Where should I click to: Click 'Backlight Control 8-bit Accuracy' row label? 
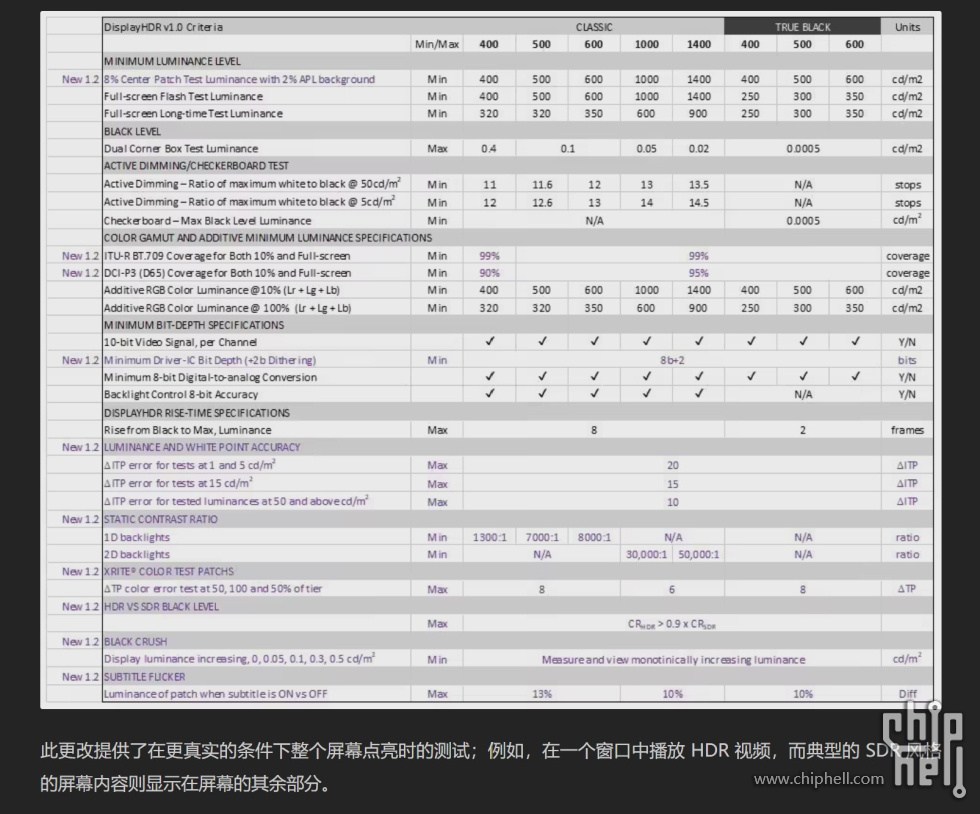(181, 394)
